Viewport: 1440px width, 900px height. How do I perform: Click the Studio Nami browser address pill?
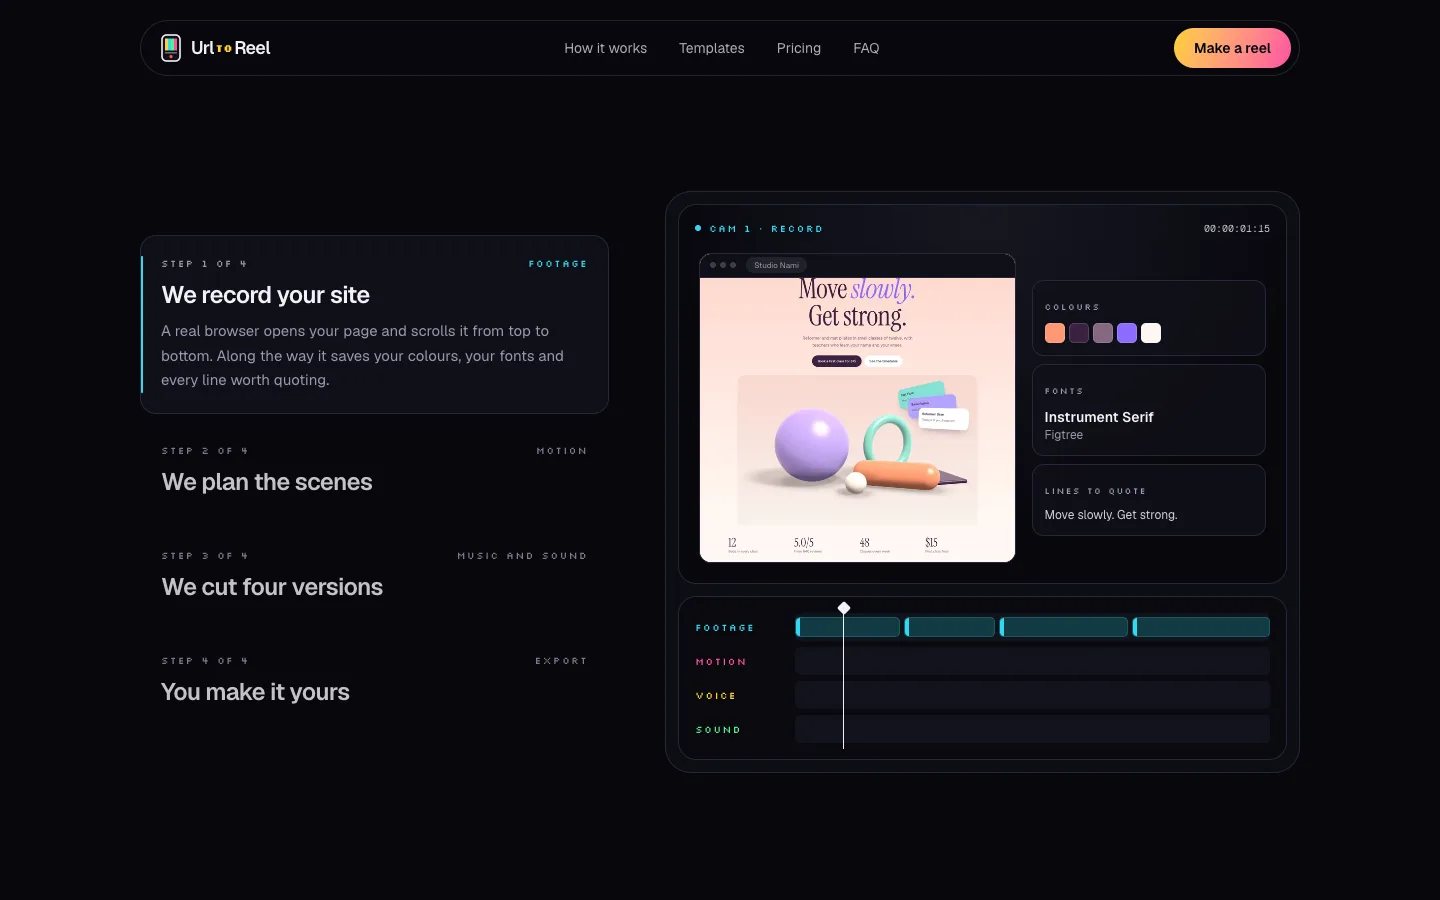777,265
